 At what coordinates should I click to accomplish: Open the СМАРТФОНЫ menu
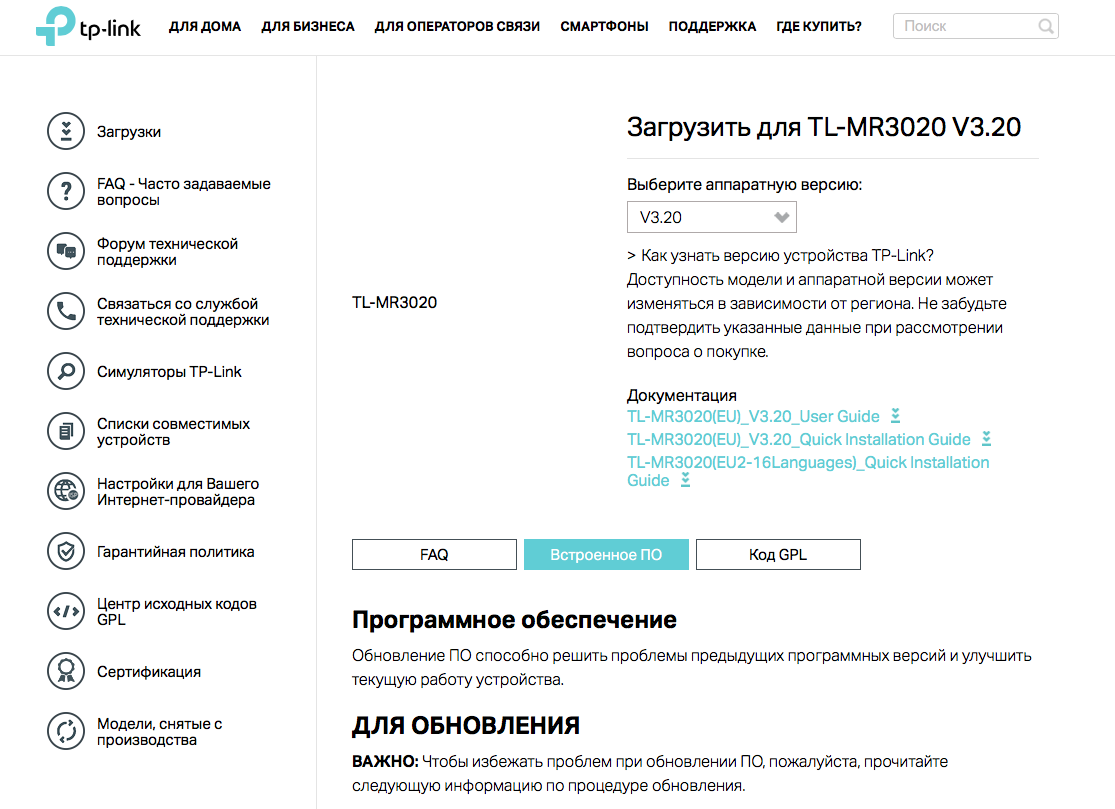604,26
